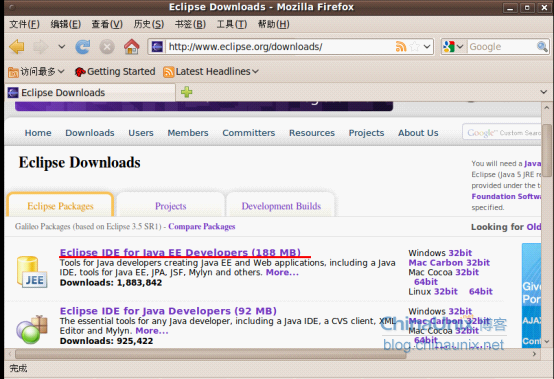The height and width of the screenshot is (379, 554).
Task: Click More... link for Java EE description
Action: pos(282,272)
